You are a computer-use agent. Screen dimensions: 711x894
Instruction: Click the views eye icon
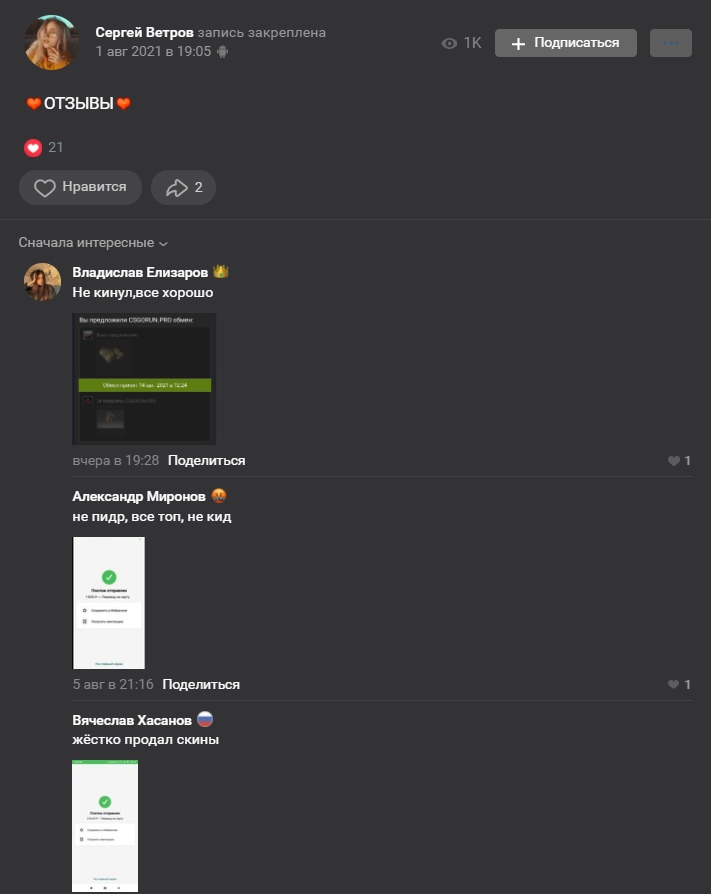tap(449, 43)
